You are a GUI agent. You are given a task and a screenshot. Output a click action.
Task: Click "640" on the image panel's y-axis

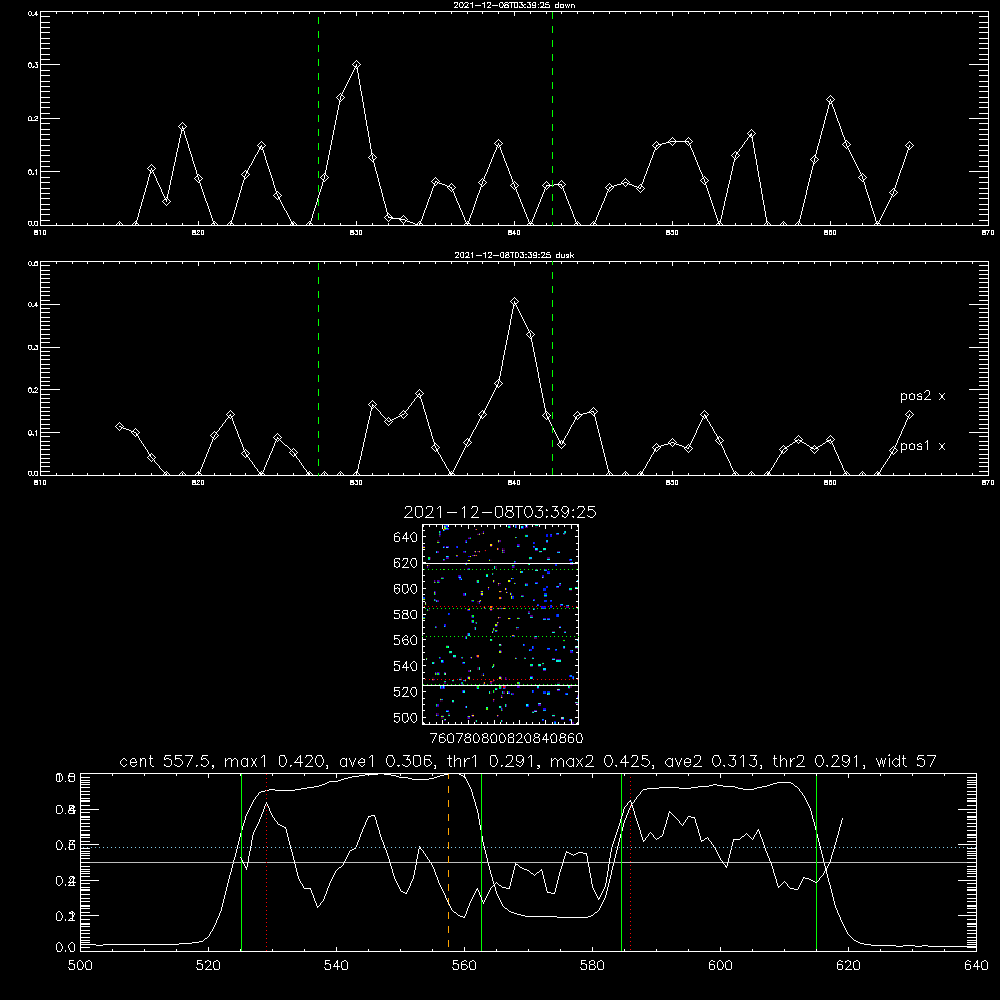coord(405,538)
